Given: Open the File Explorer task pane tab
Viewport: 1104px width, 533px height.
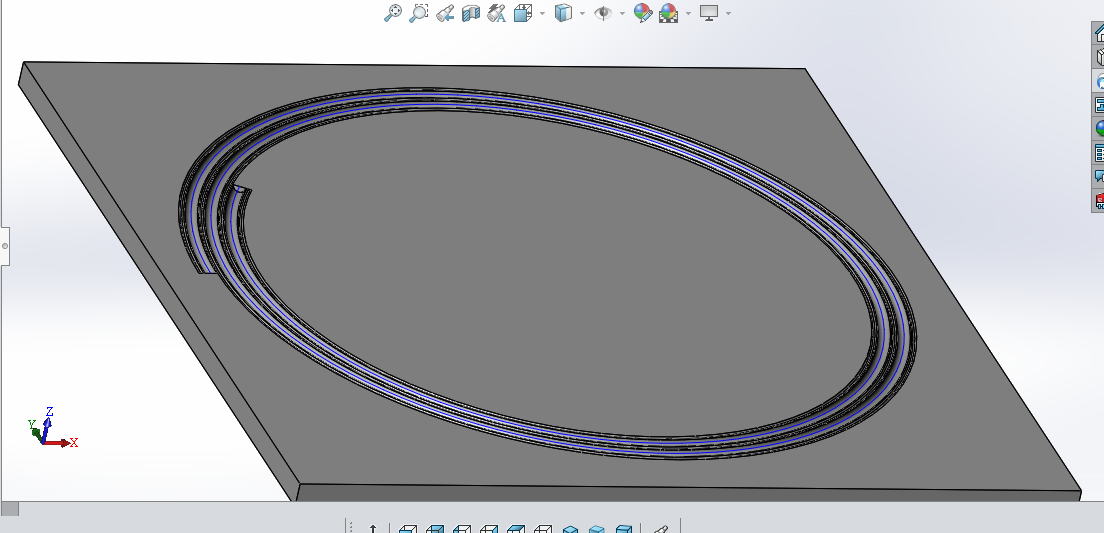Looking at the screenshot, I should click(1098, 81).
